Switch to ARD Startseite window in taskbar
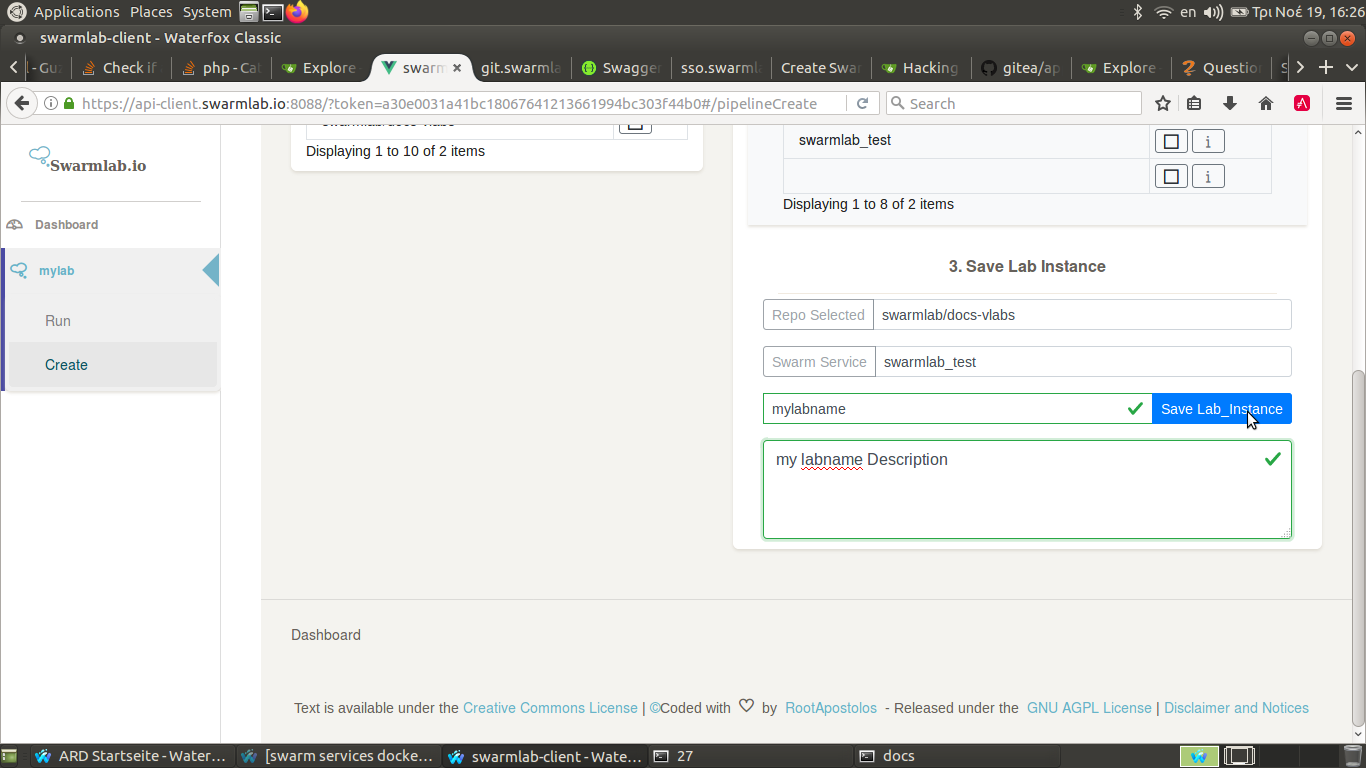 (132, 756)
